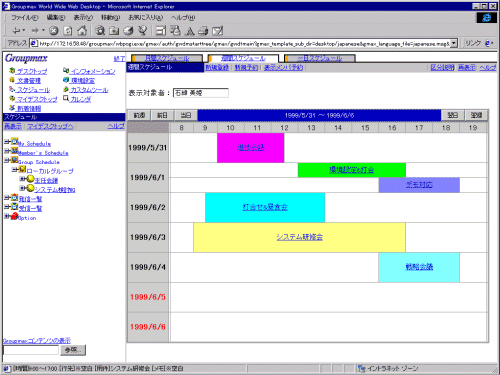Click the empty field left of 参照
The image size is (500, 375).
tap(31, 350)
